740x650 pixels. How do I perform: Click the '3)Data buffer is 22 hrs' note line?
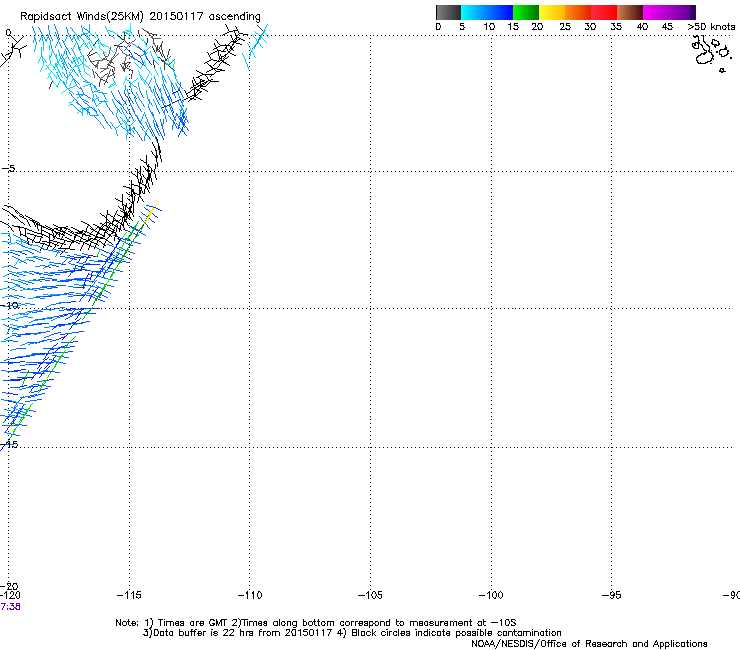352,633
